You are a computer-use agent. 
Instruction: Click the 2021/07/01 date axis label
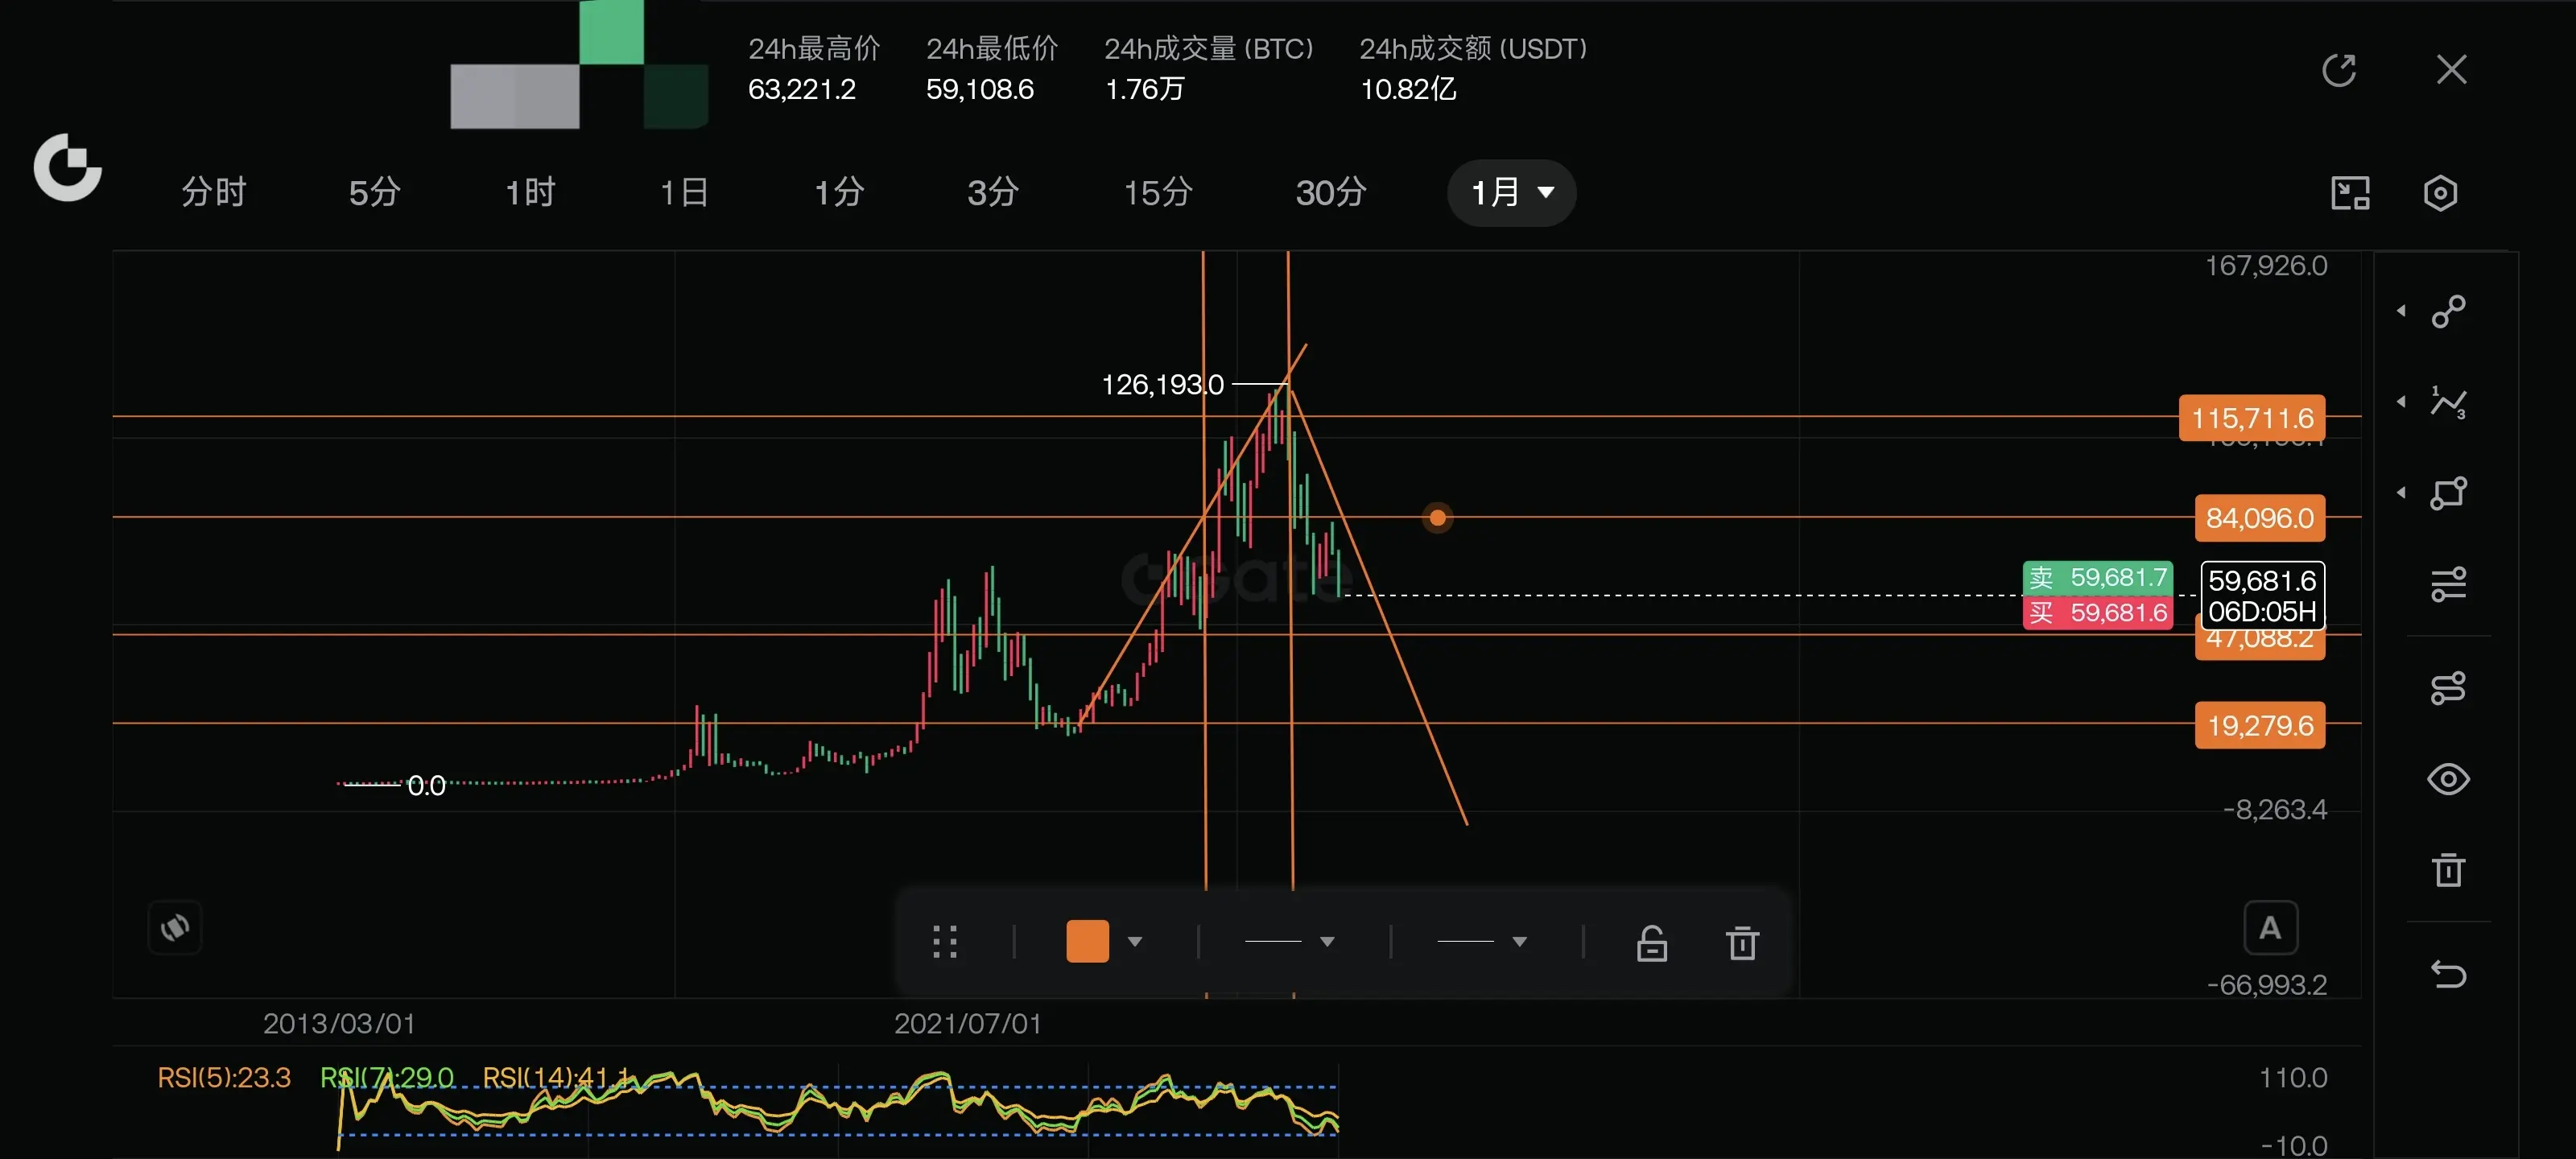(x=967, y=1024)
